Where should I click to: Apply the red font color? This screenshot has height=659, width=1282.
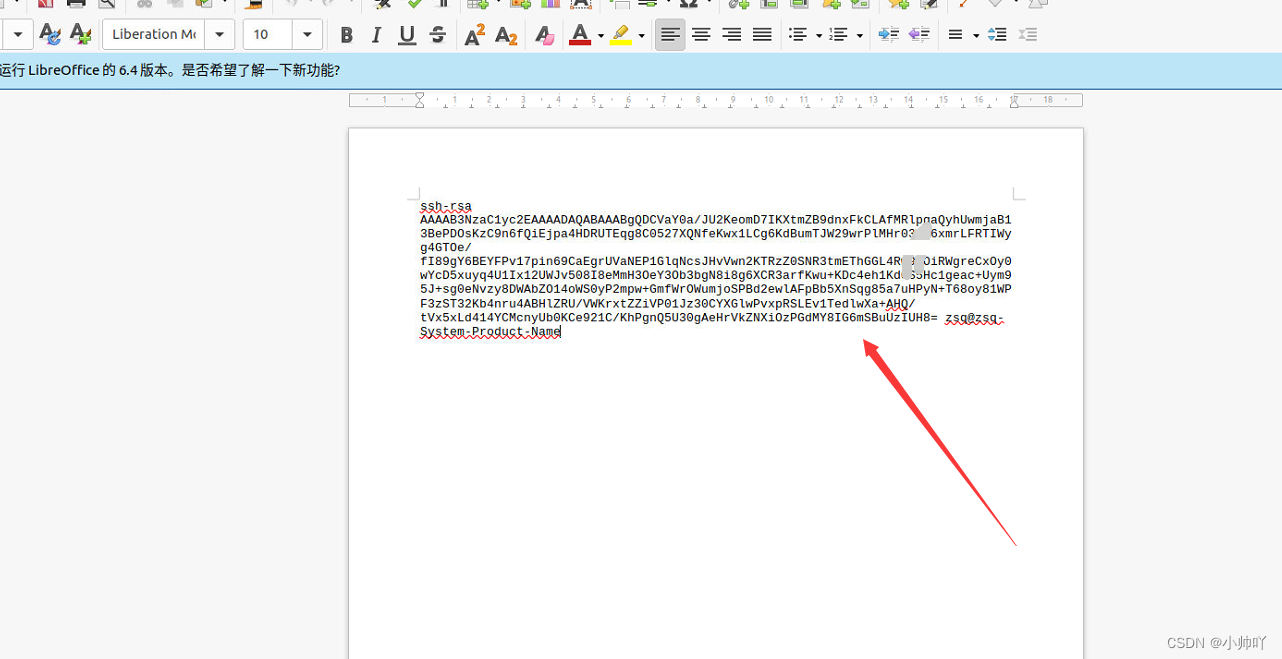point(580,35)
